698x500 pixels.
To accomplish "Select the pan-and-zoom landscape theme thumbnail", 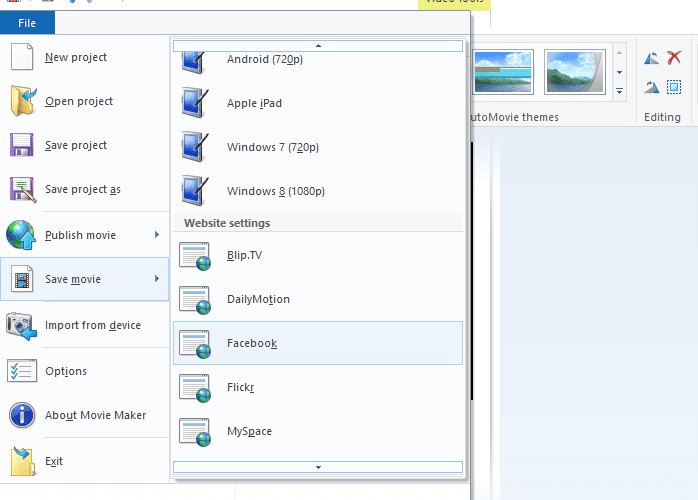I will (x=503, y=72).
